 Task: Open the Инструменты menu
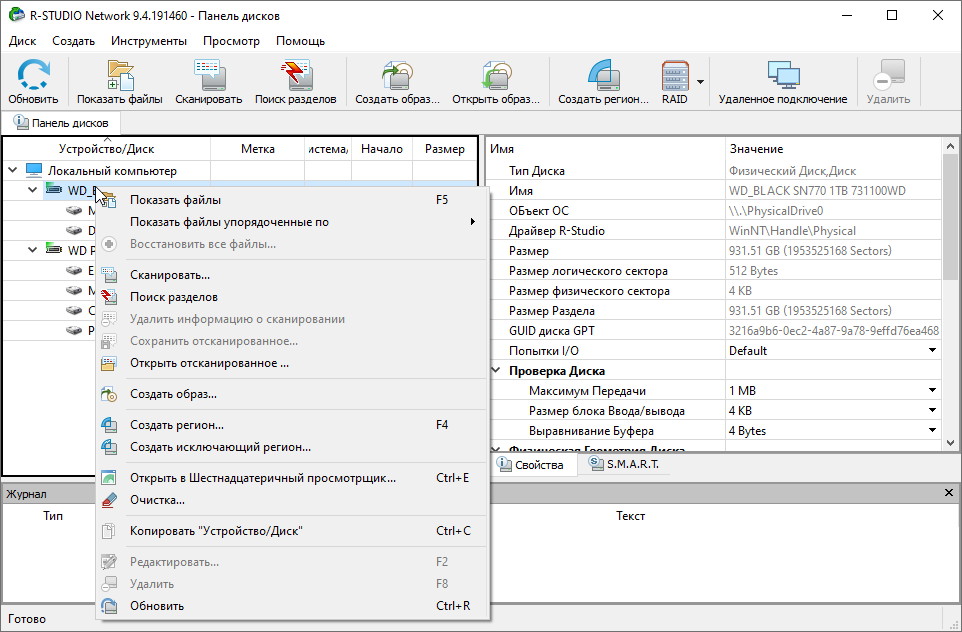pos(149,41)
